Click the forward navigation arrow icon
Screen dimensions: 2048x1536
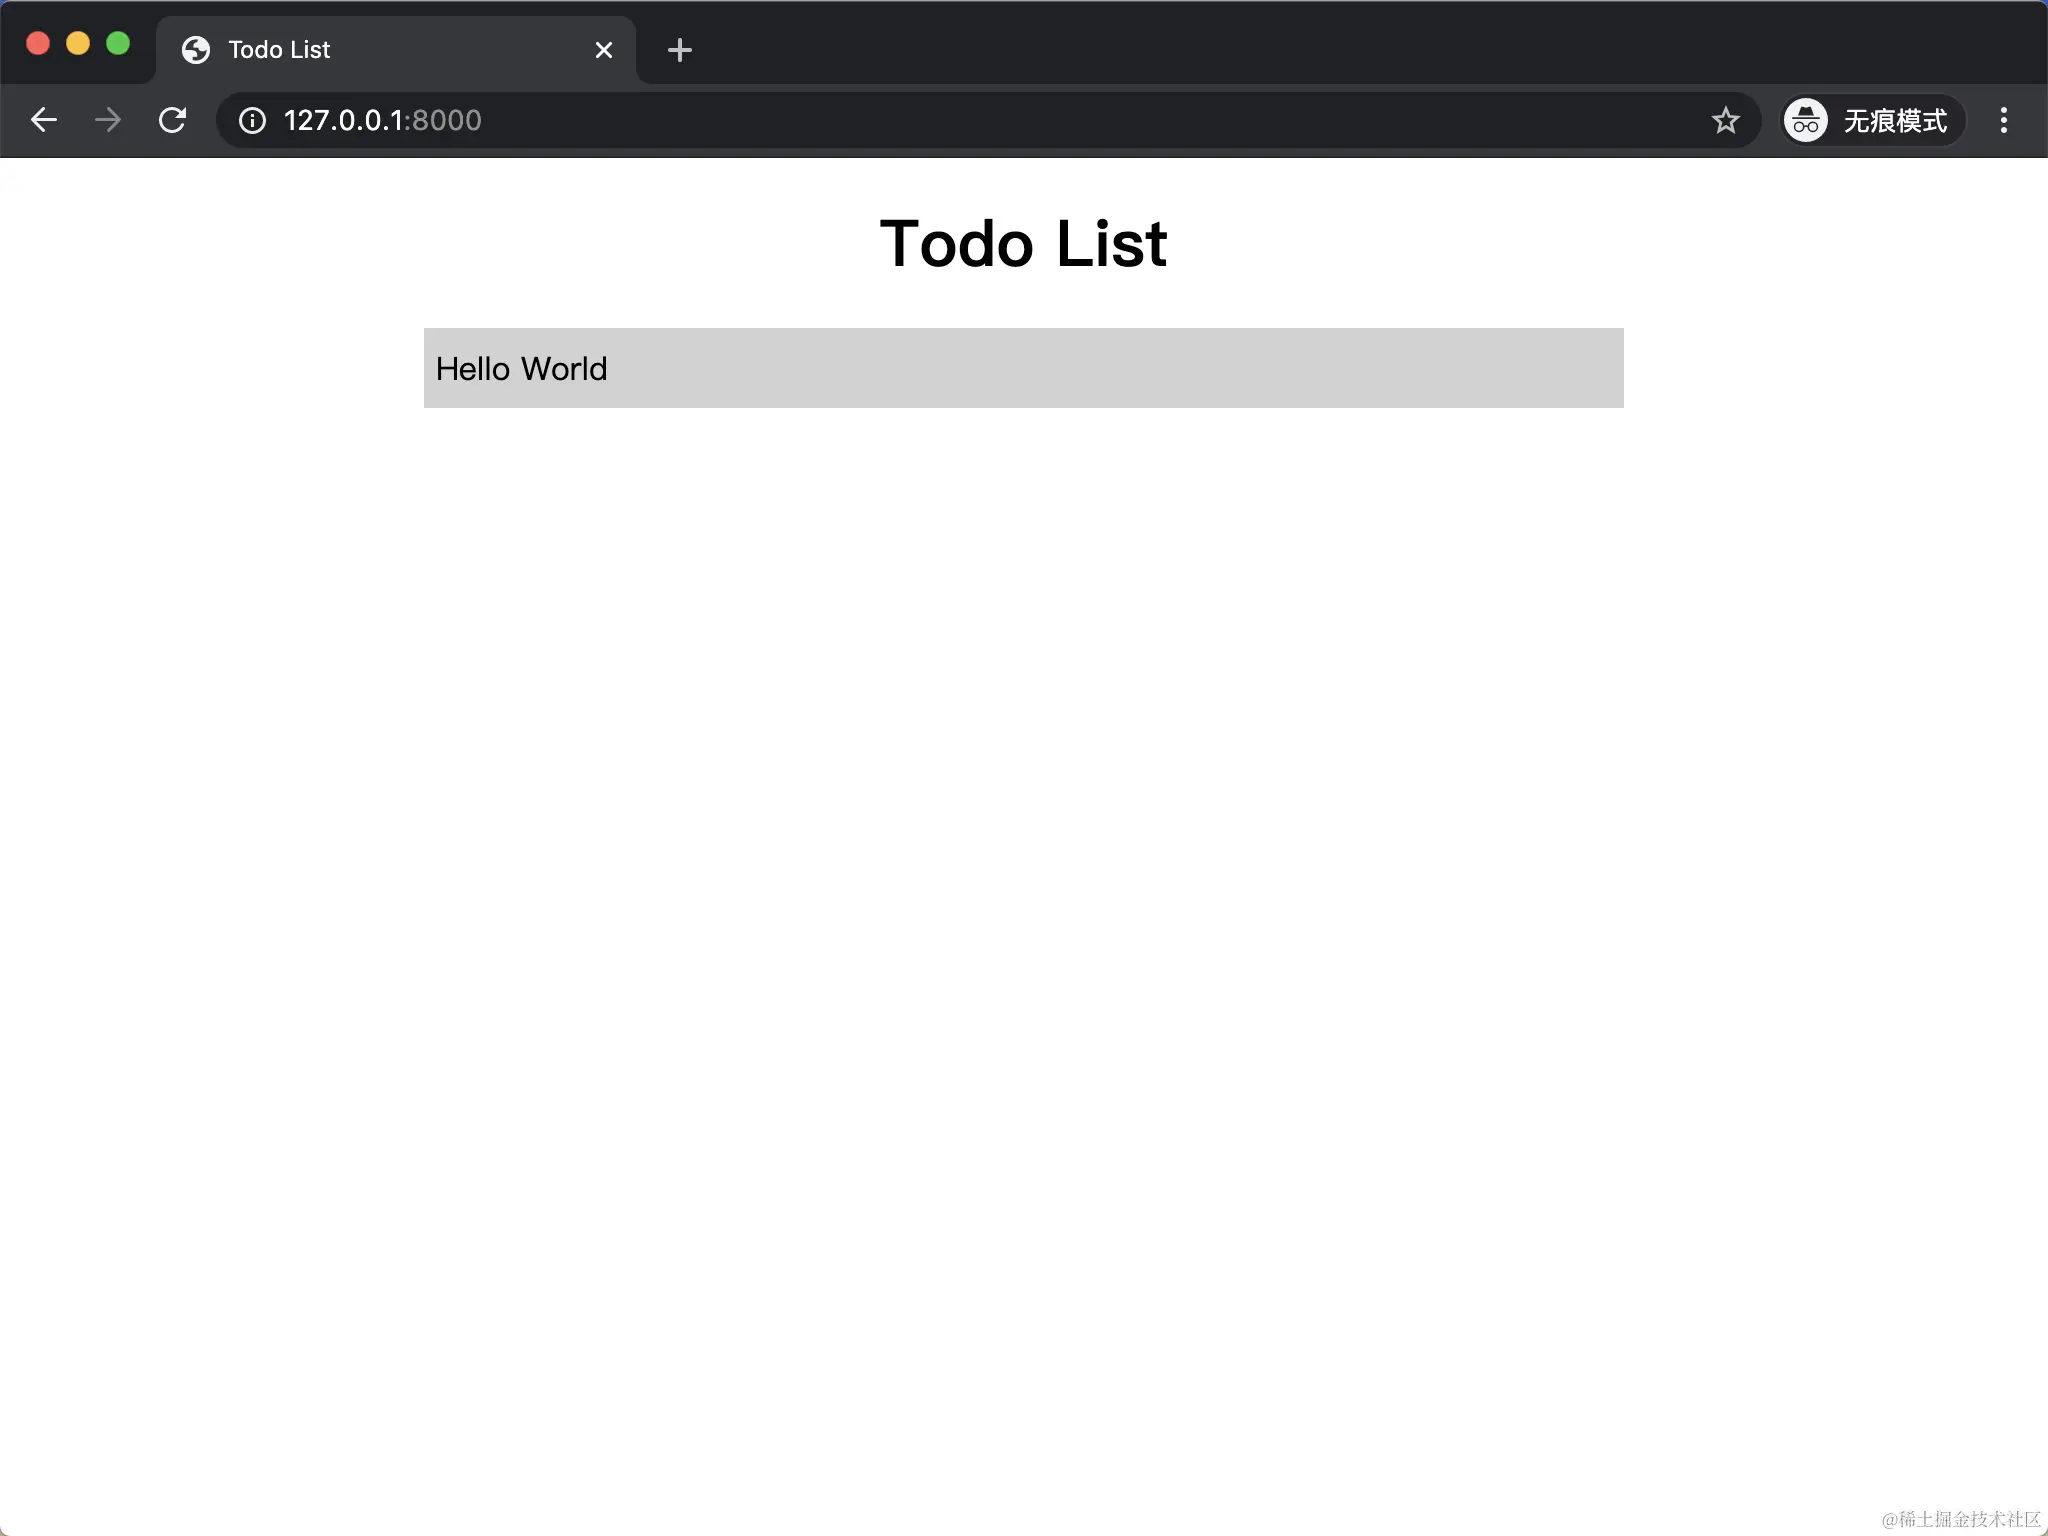(x=107, y=120)
